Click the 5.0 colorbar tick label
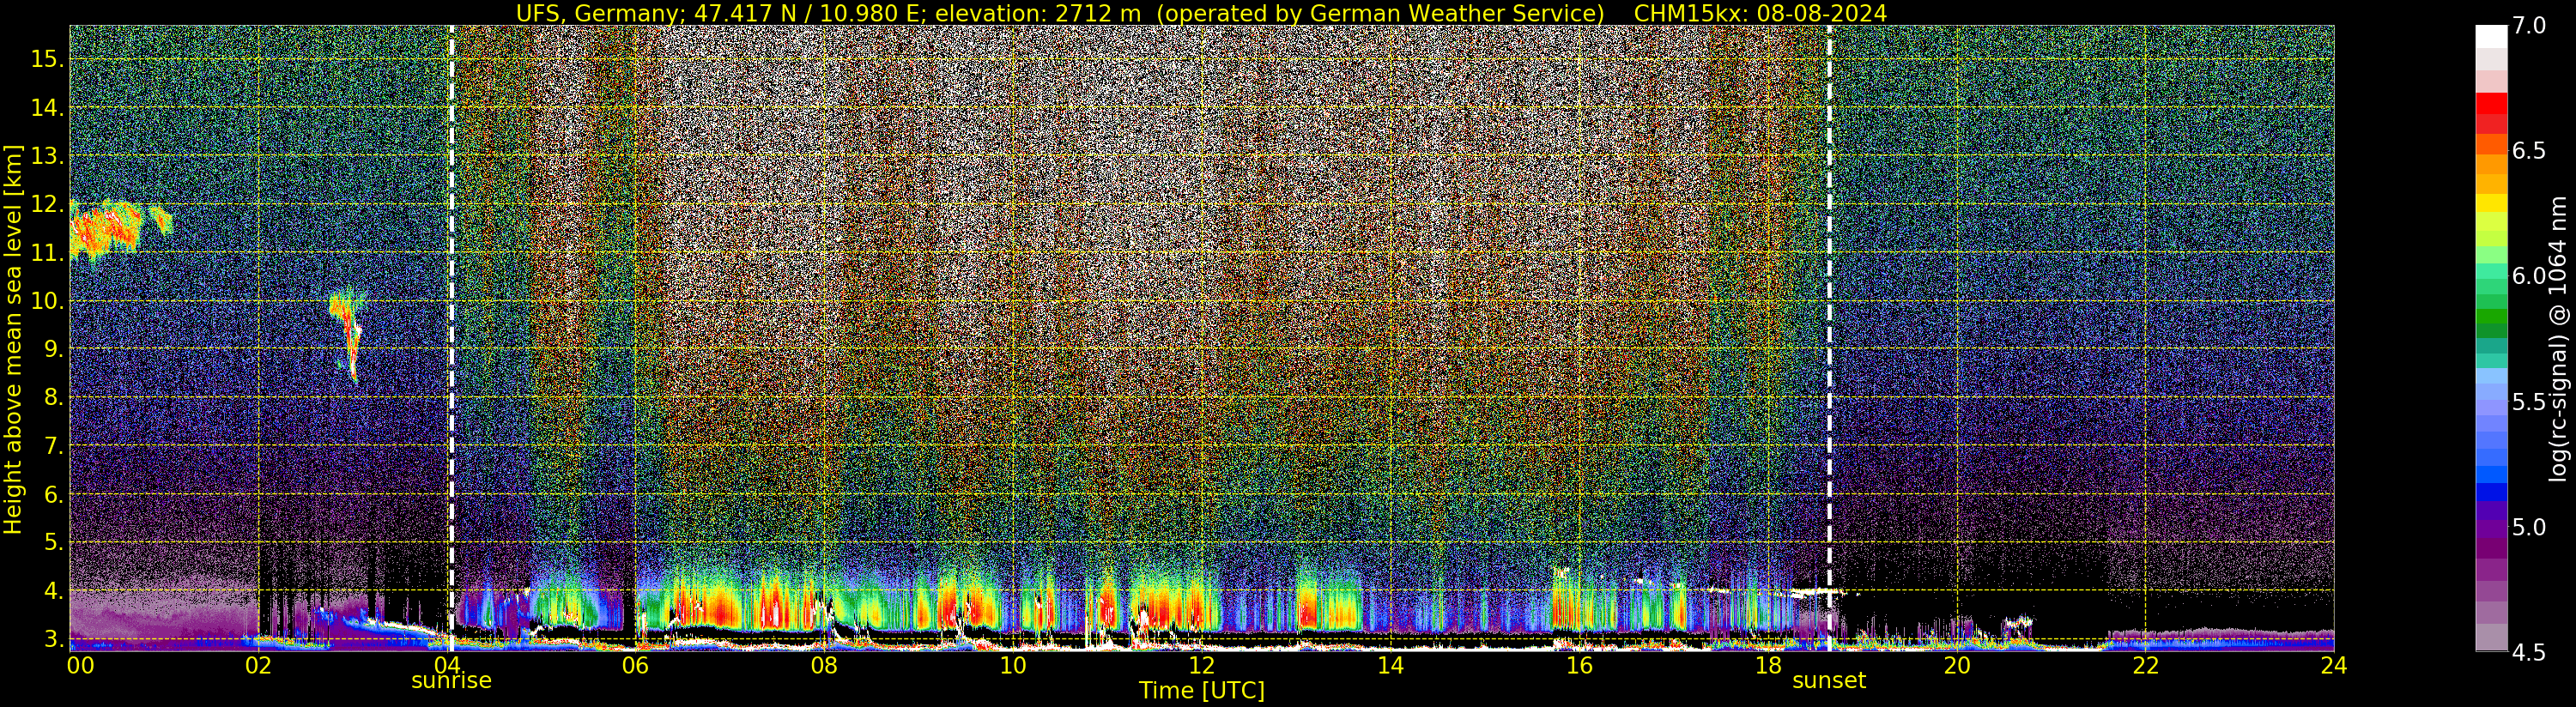Screen dimensions: 2576x707 2529,527
